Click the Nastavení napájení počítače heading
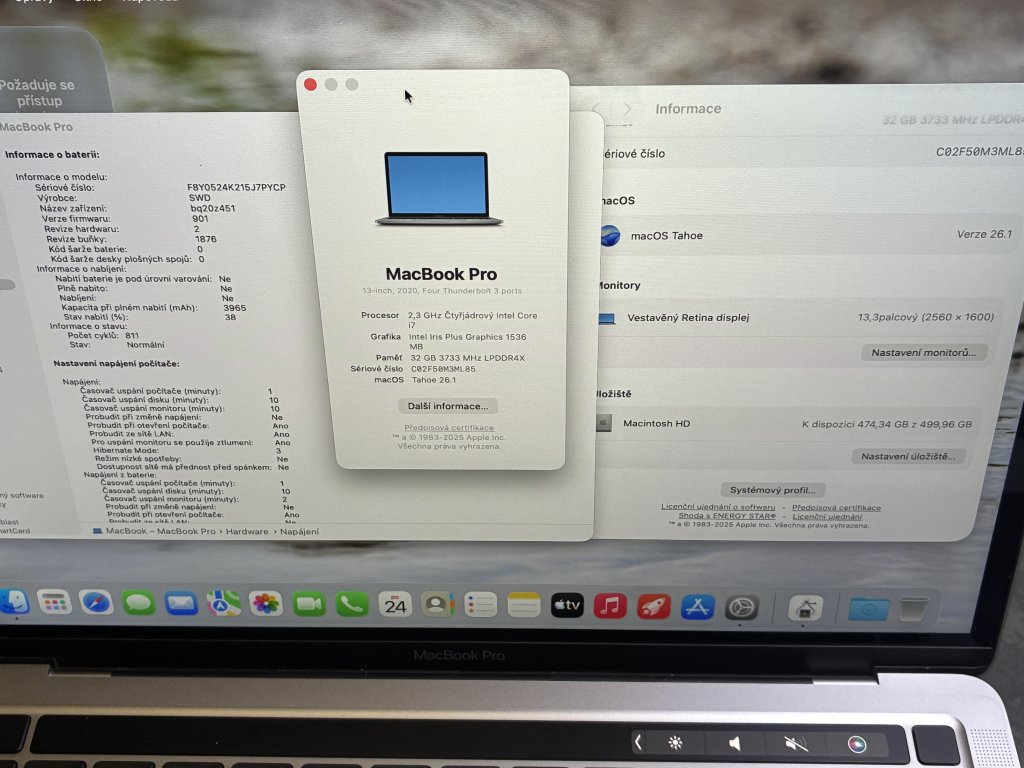 point(116,364)
